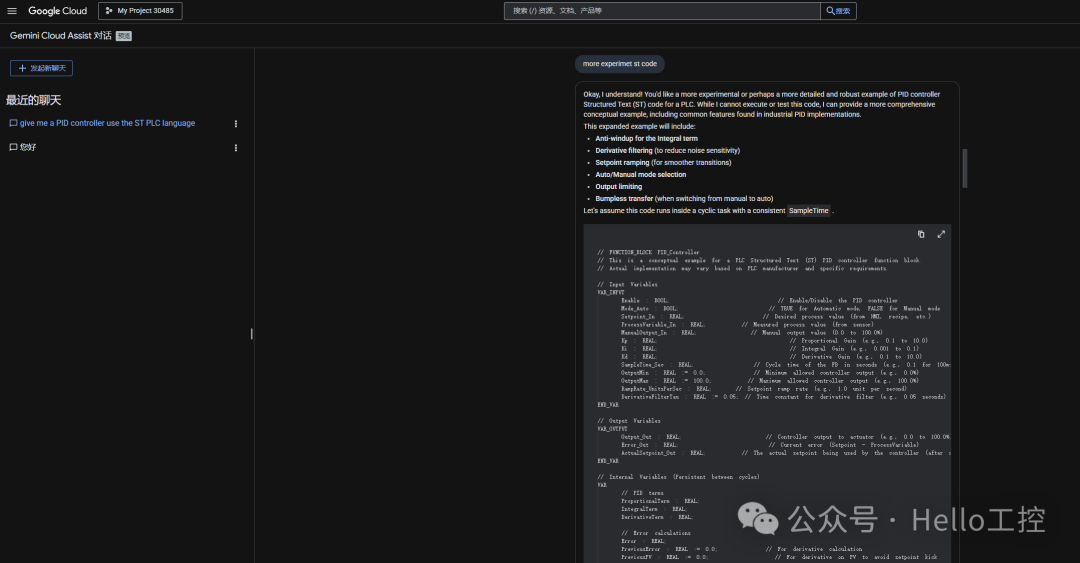Image resolution: width=1080 pixels, height=563 pixels.
Task: Click the Gemini Cloud Assist 对话 heading
Action: coord(61,36)
